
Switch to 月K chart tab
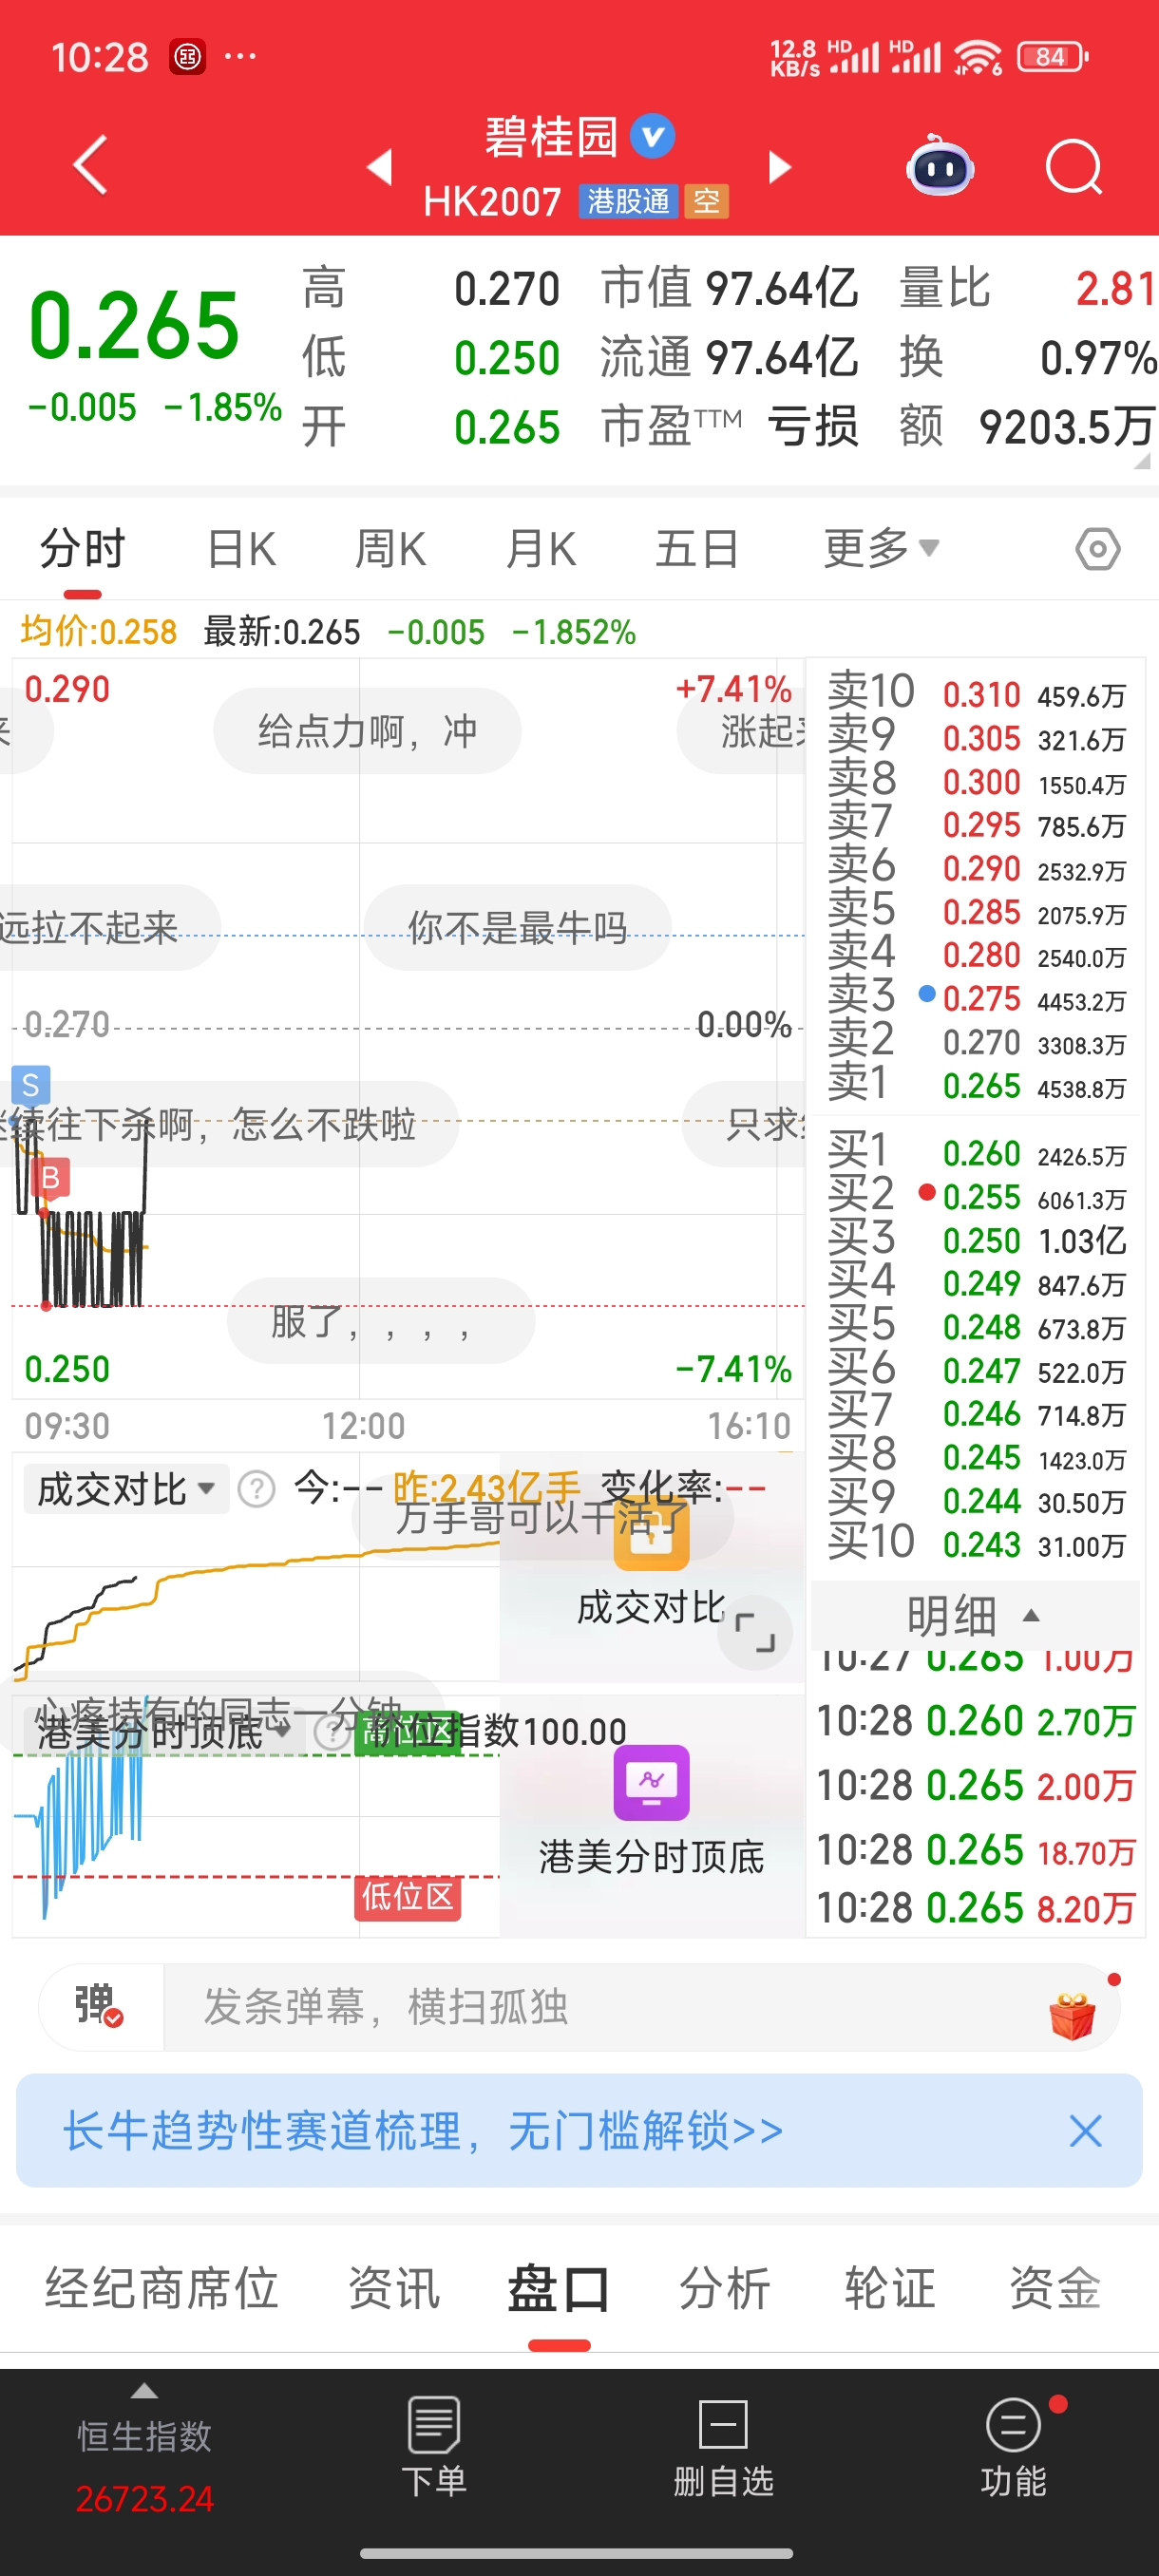coord(540,549)
